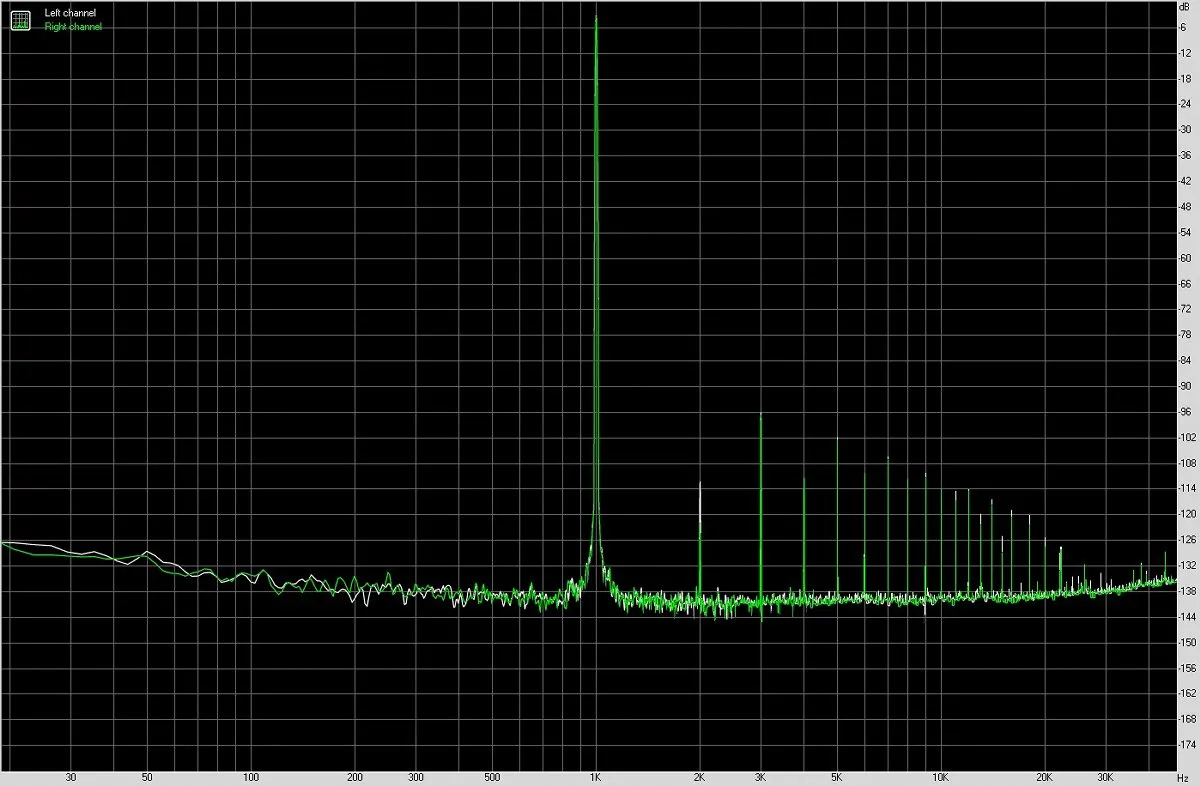Click the -60 dB scale label
Viewport: 1200px width, 786px height.
click(1184, 257)
